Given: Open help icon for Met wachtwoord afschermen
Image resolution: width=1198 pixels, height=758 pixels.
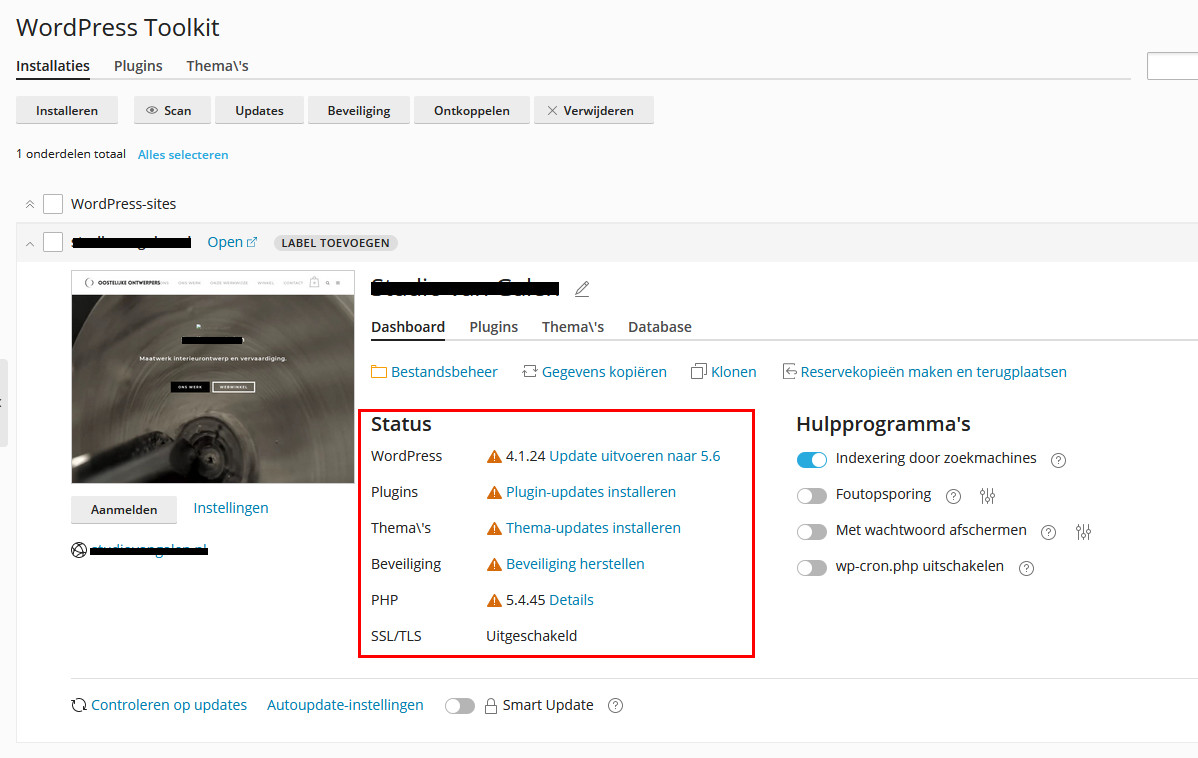Looking at the screenshot, I should [1049, 532].
